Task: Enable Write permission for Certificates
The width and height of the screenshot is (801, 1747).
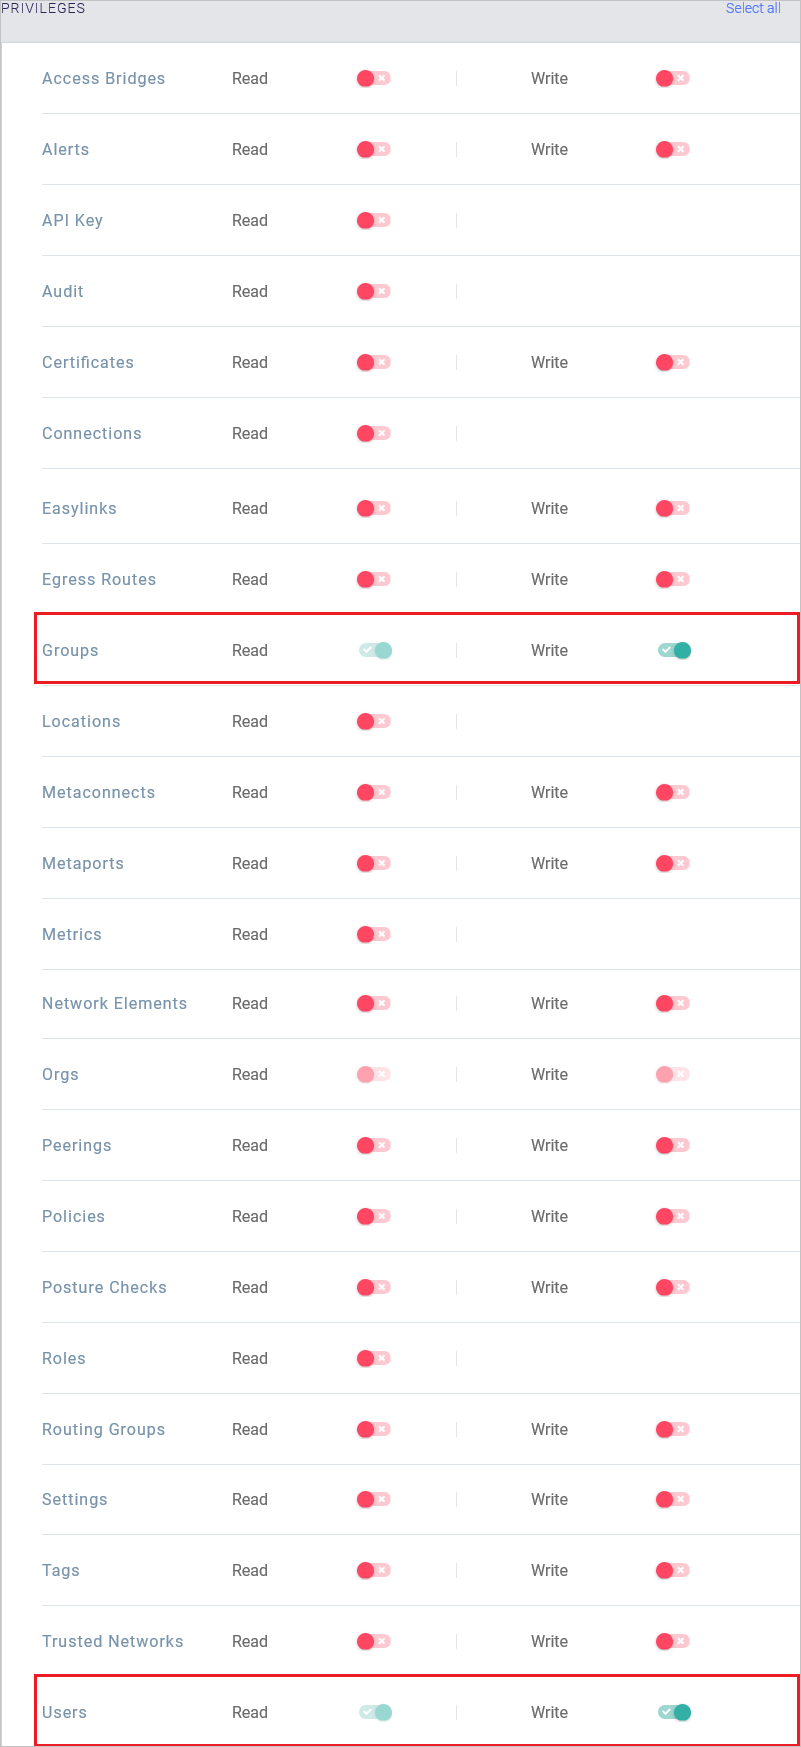Action: (x=671, y=362)
